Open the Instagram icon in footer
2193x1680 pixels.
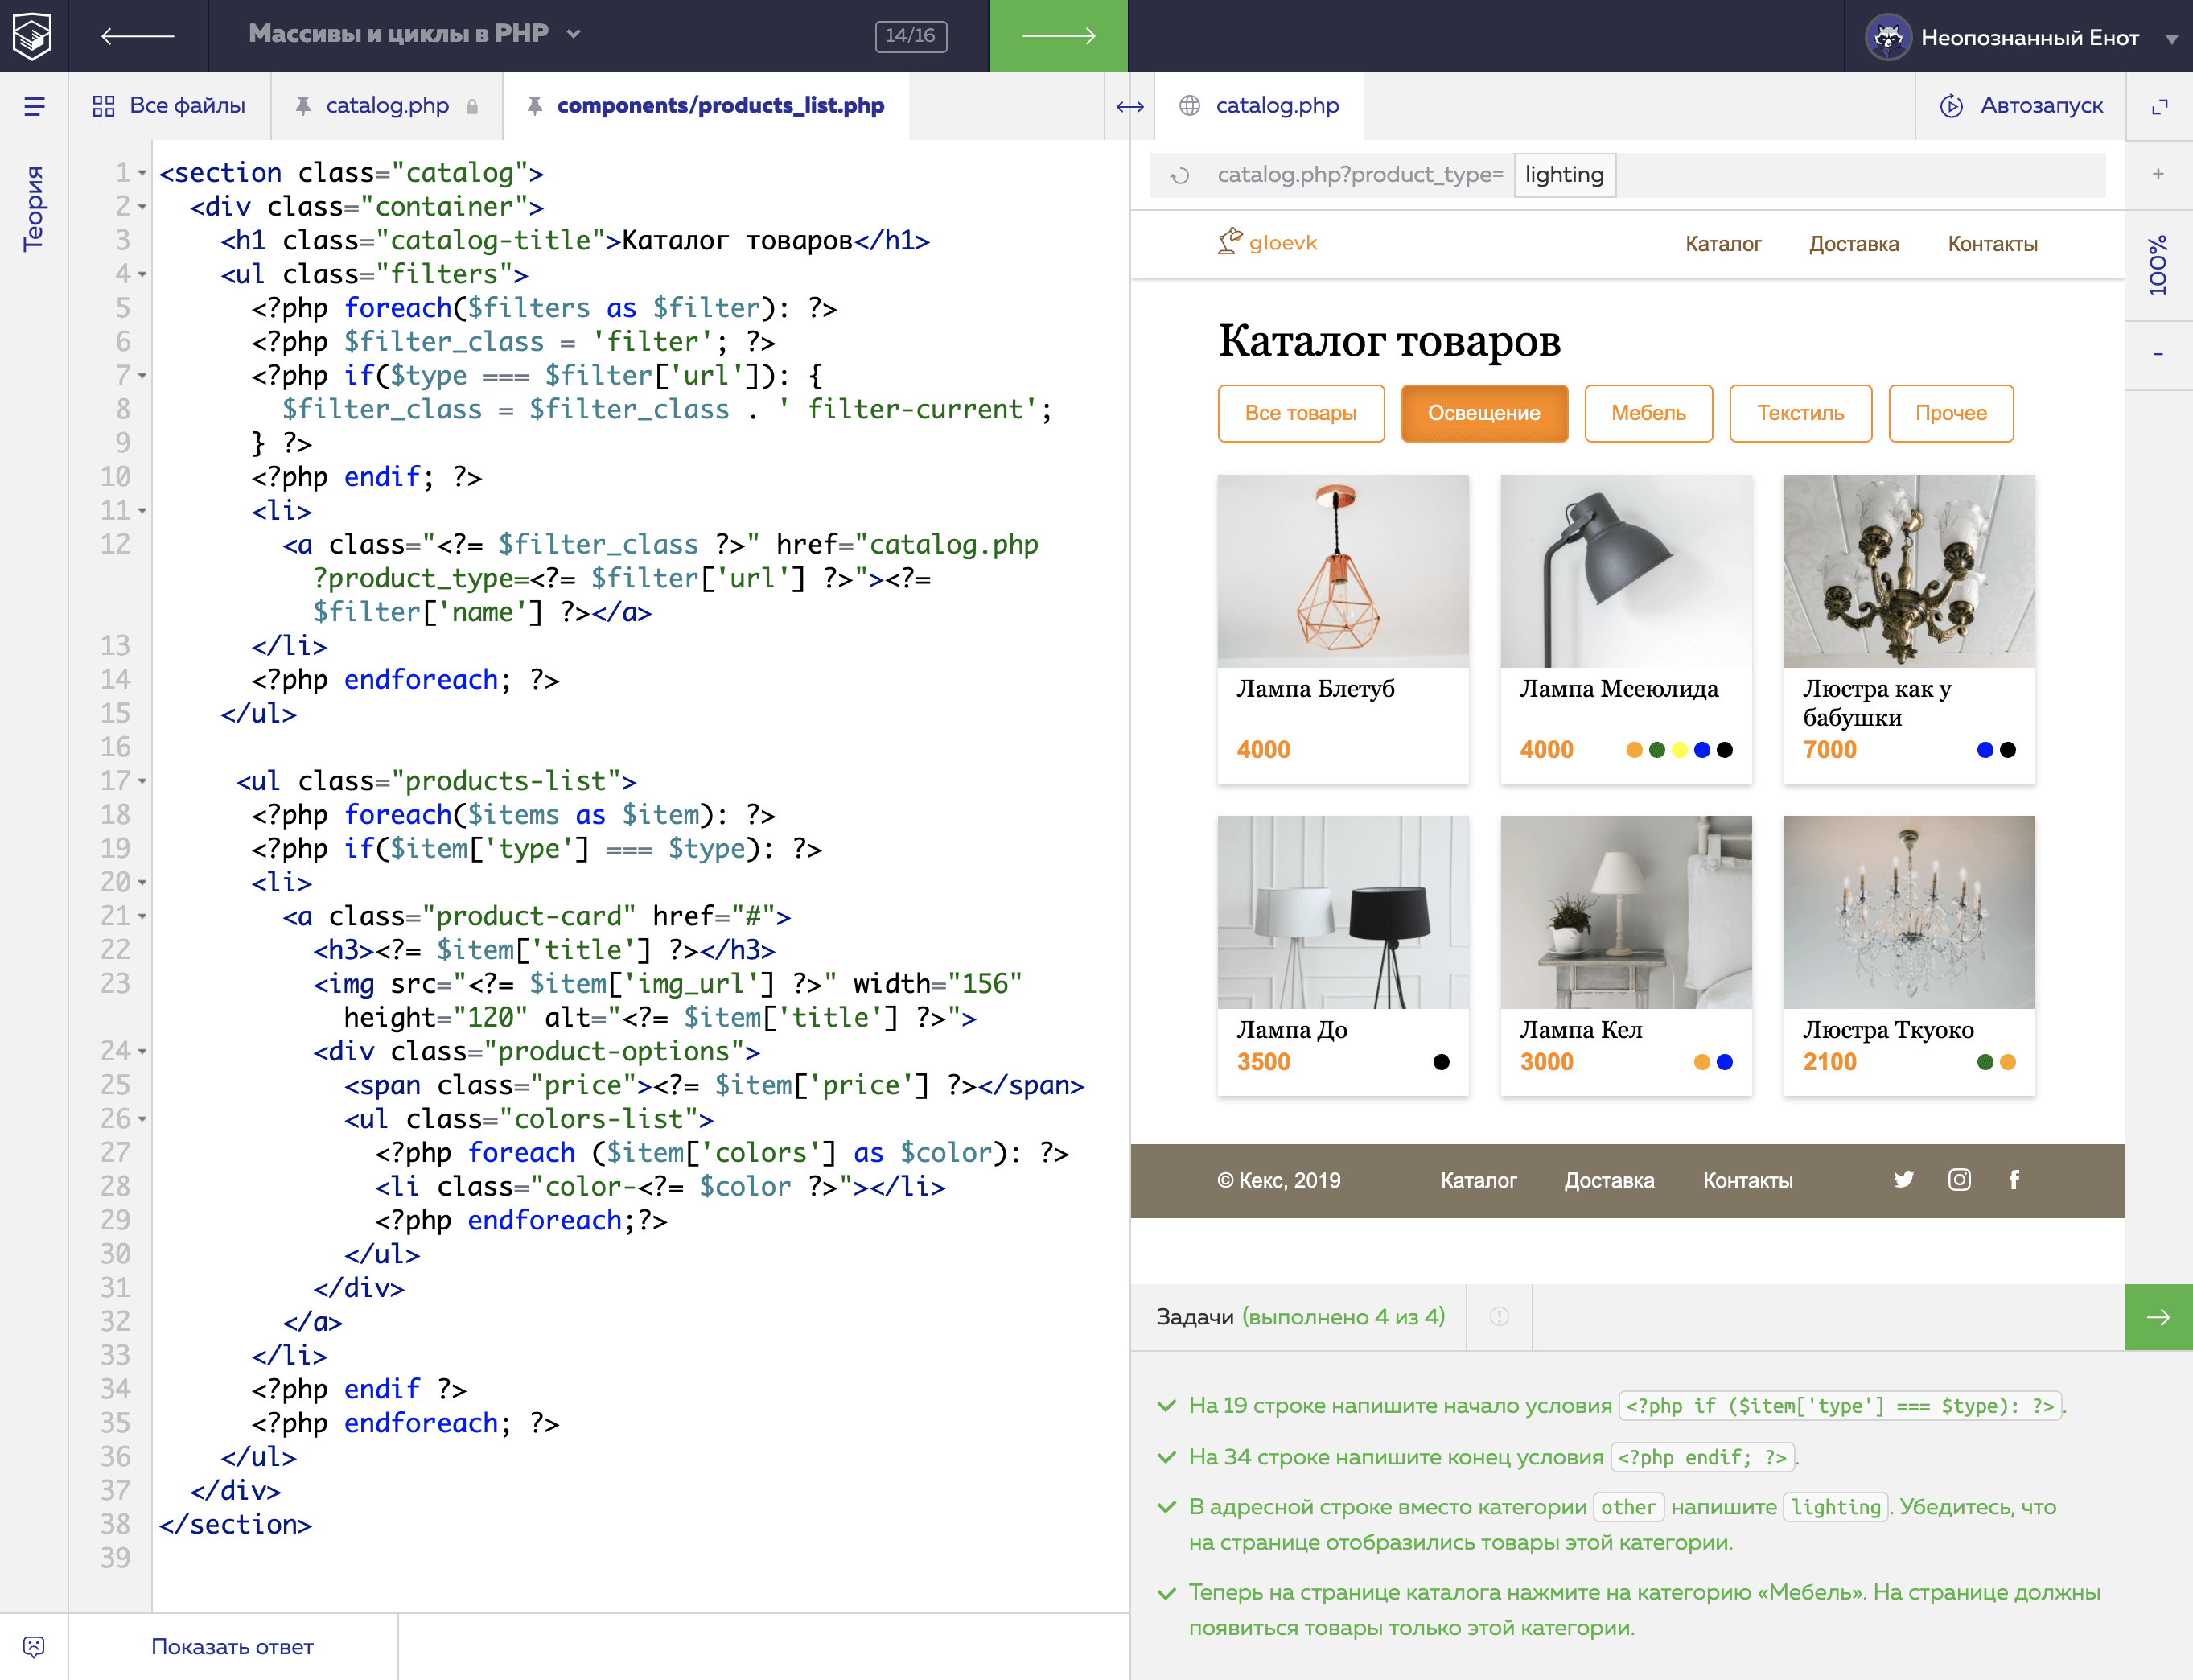click(1959, 1180)
